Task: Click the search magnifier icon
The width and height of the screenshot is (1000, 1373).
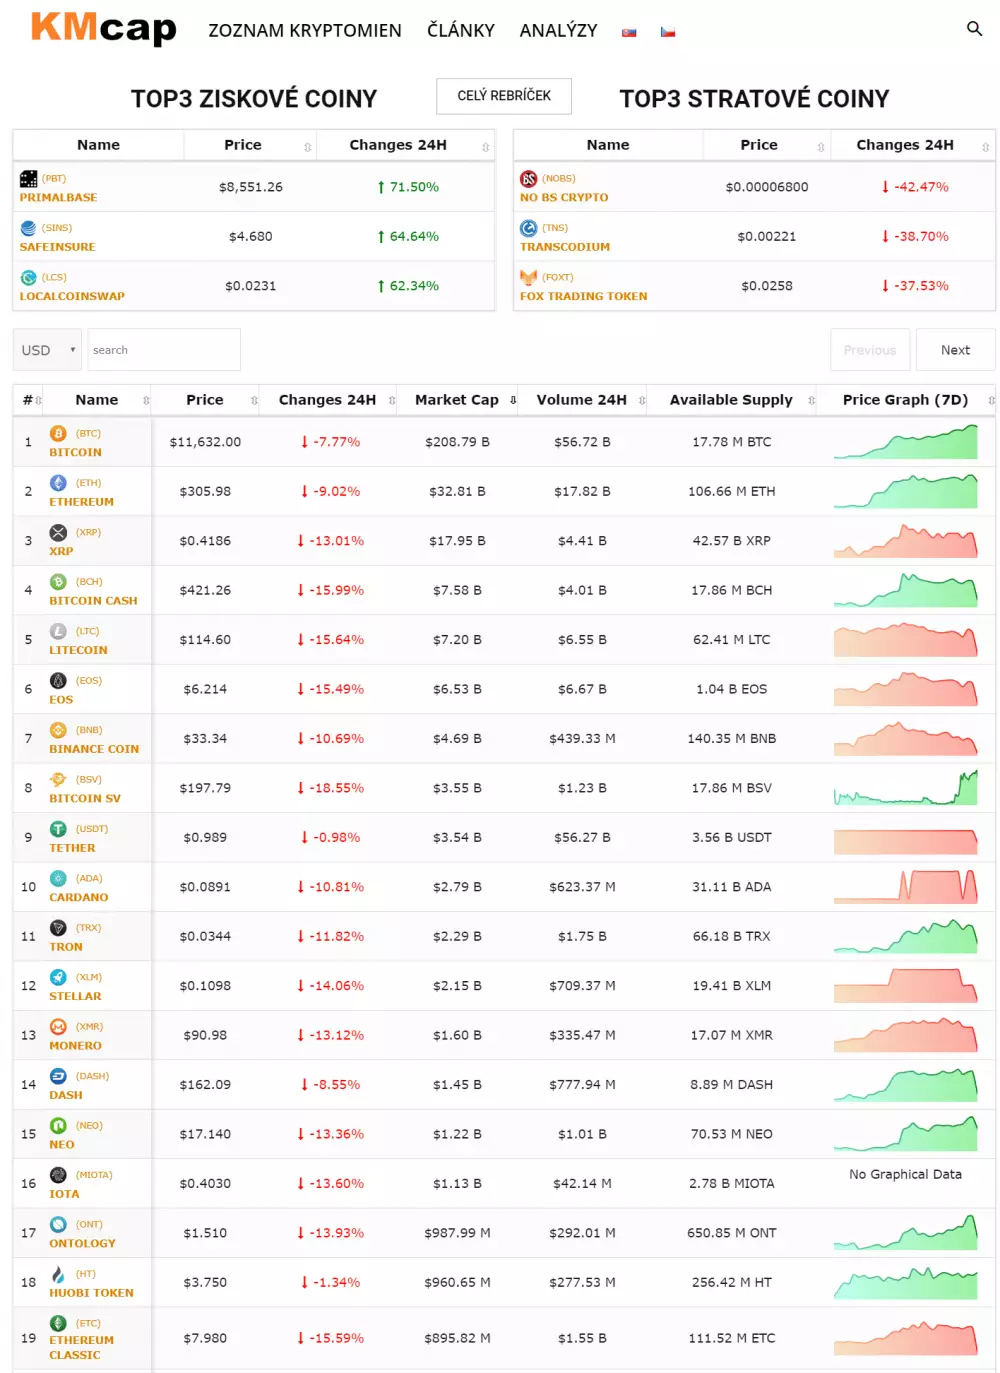Action: click(x=974, y=29)
